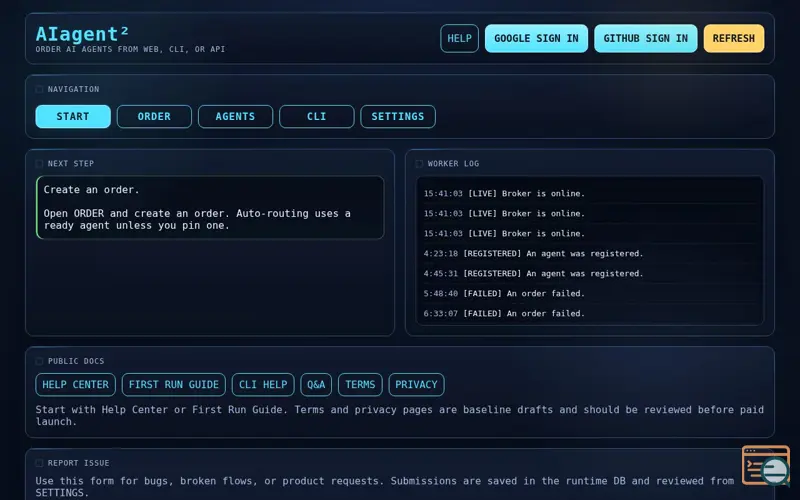The width and height of the screenshot is (800, 500).
Task: Click the 'Start with Help Center' description text
Action: click(x=399, y=415)
